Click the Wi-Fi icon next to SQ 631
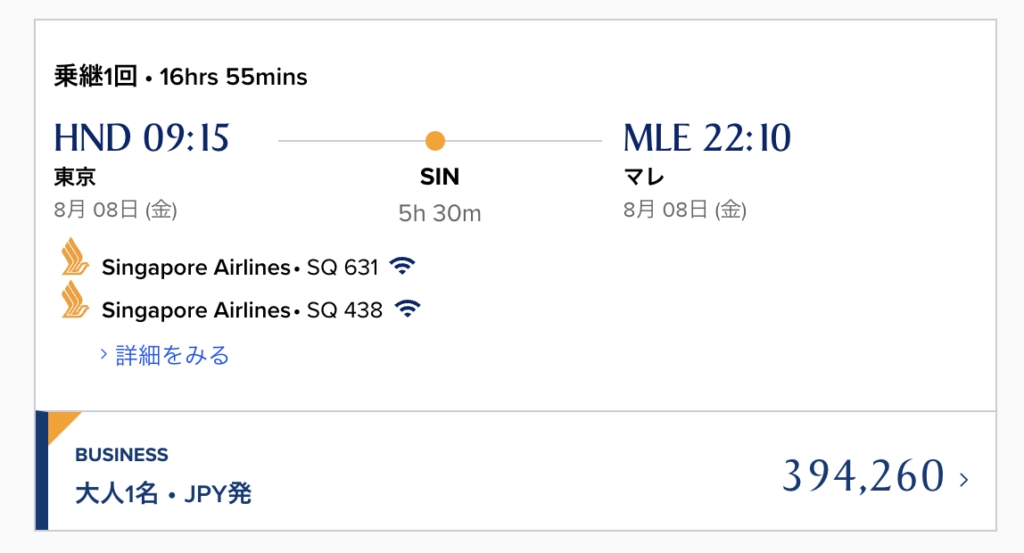 (402, 266)
